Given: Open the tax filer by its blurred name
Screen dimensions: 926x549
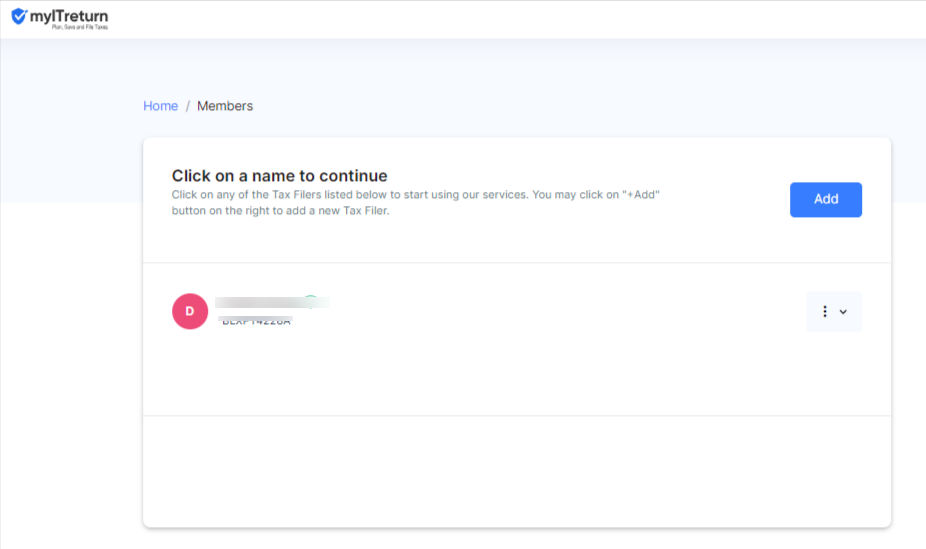Looking at the screenshot, I should (258, 301).
